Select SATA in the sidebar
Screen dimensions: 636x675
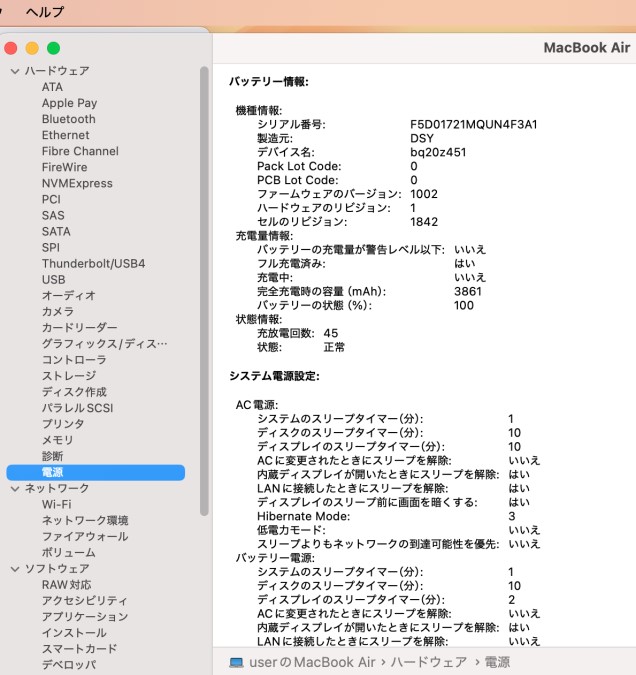pos(56,232)
